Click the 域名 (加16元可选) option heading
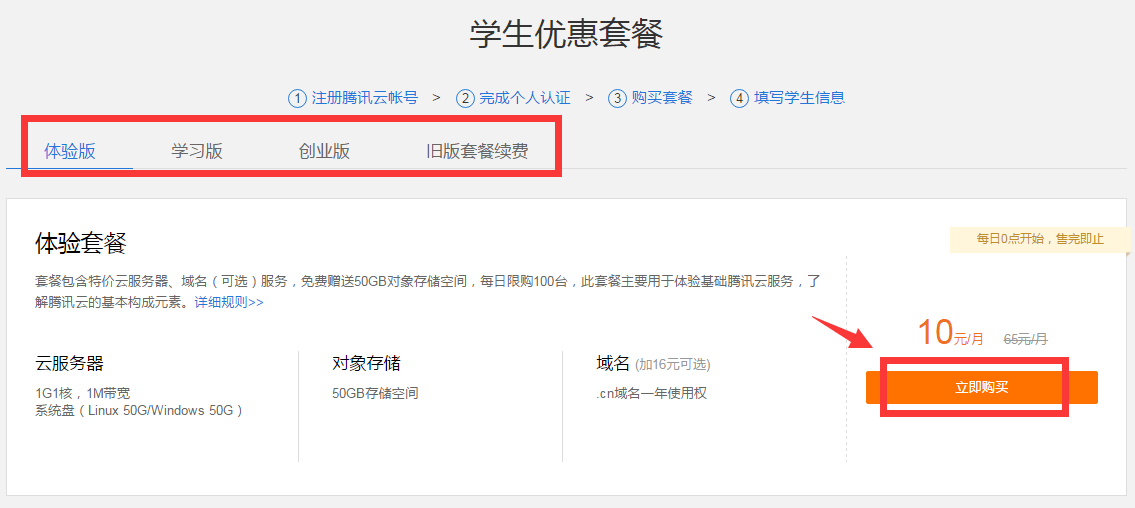The height and width of the screenshot is (508, 1135). [653, 364]
